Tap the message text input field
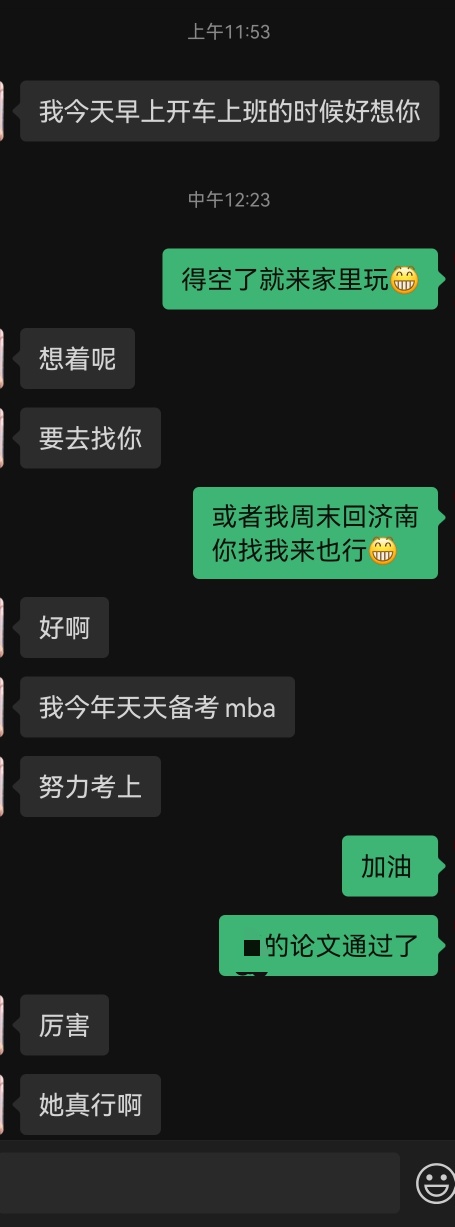 pyautogui.click(x=200, y=1184)
